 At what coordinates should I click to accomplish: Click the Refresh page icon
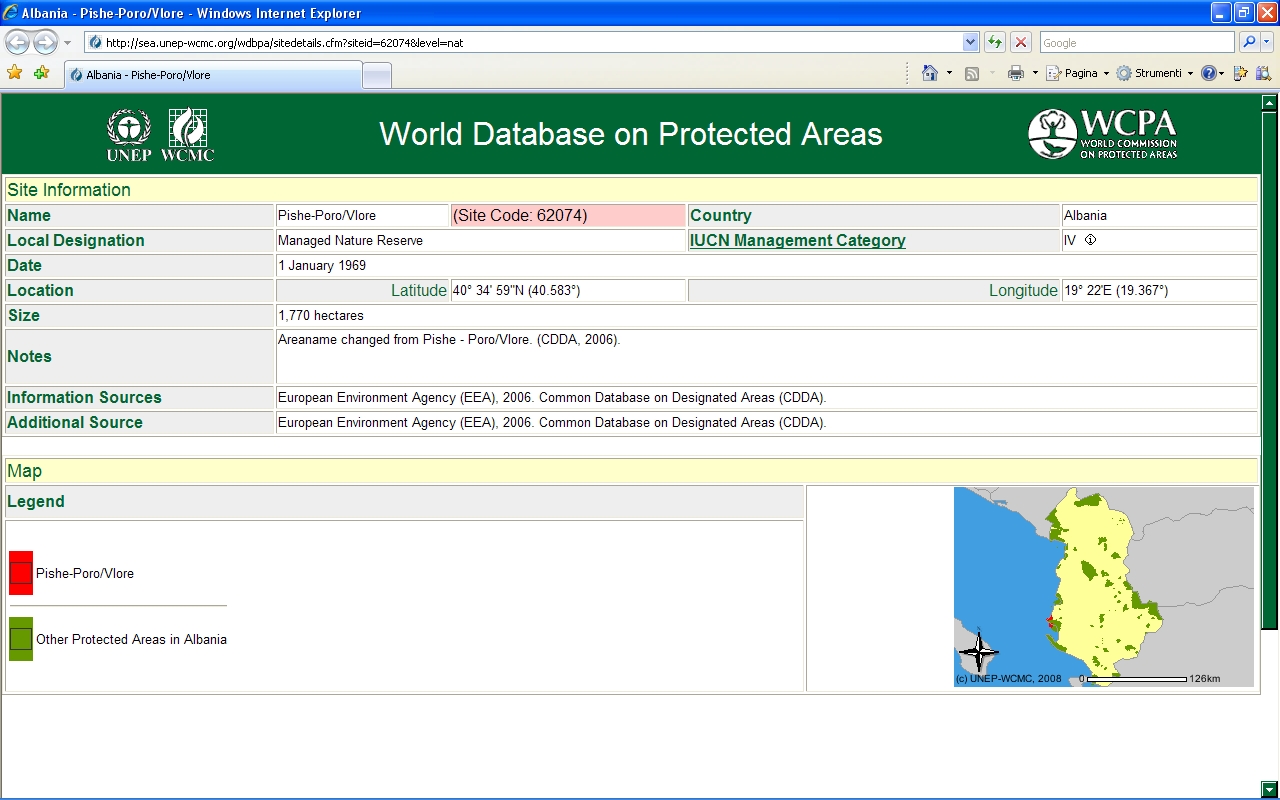click(x=995, y=43)
